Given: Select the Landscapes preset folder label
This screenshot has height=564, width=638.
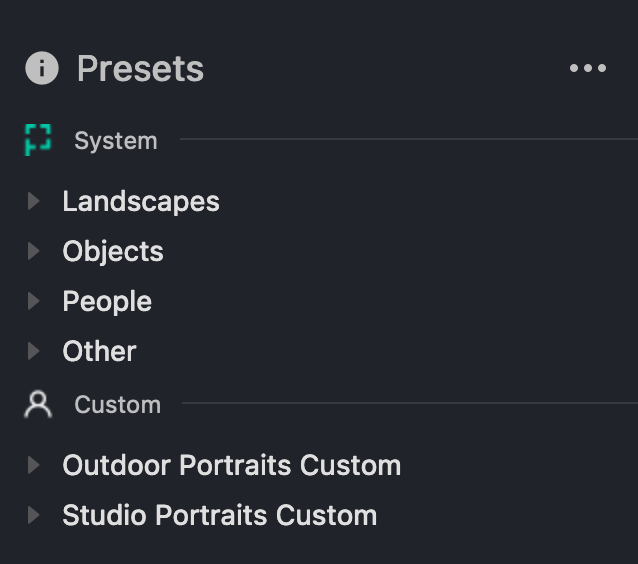Looking at the screenshot, I should 141,201.
